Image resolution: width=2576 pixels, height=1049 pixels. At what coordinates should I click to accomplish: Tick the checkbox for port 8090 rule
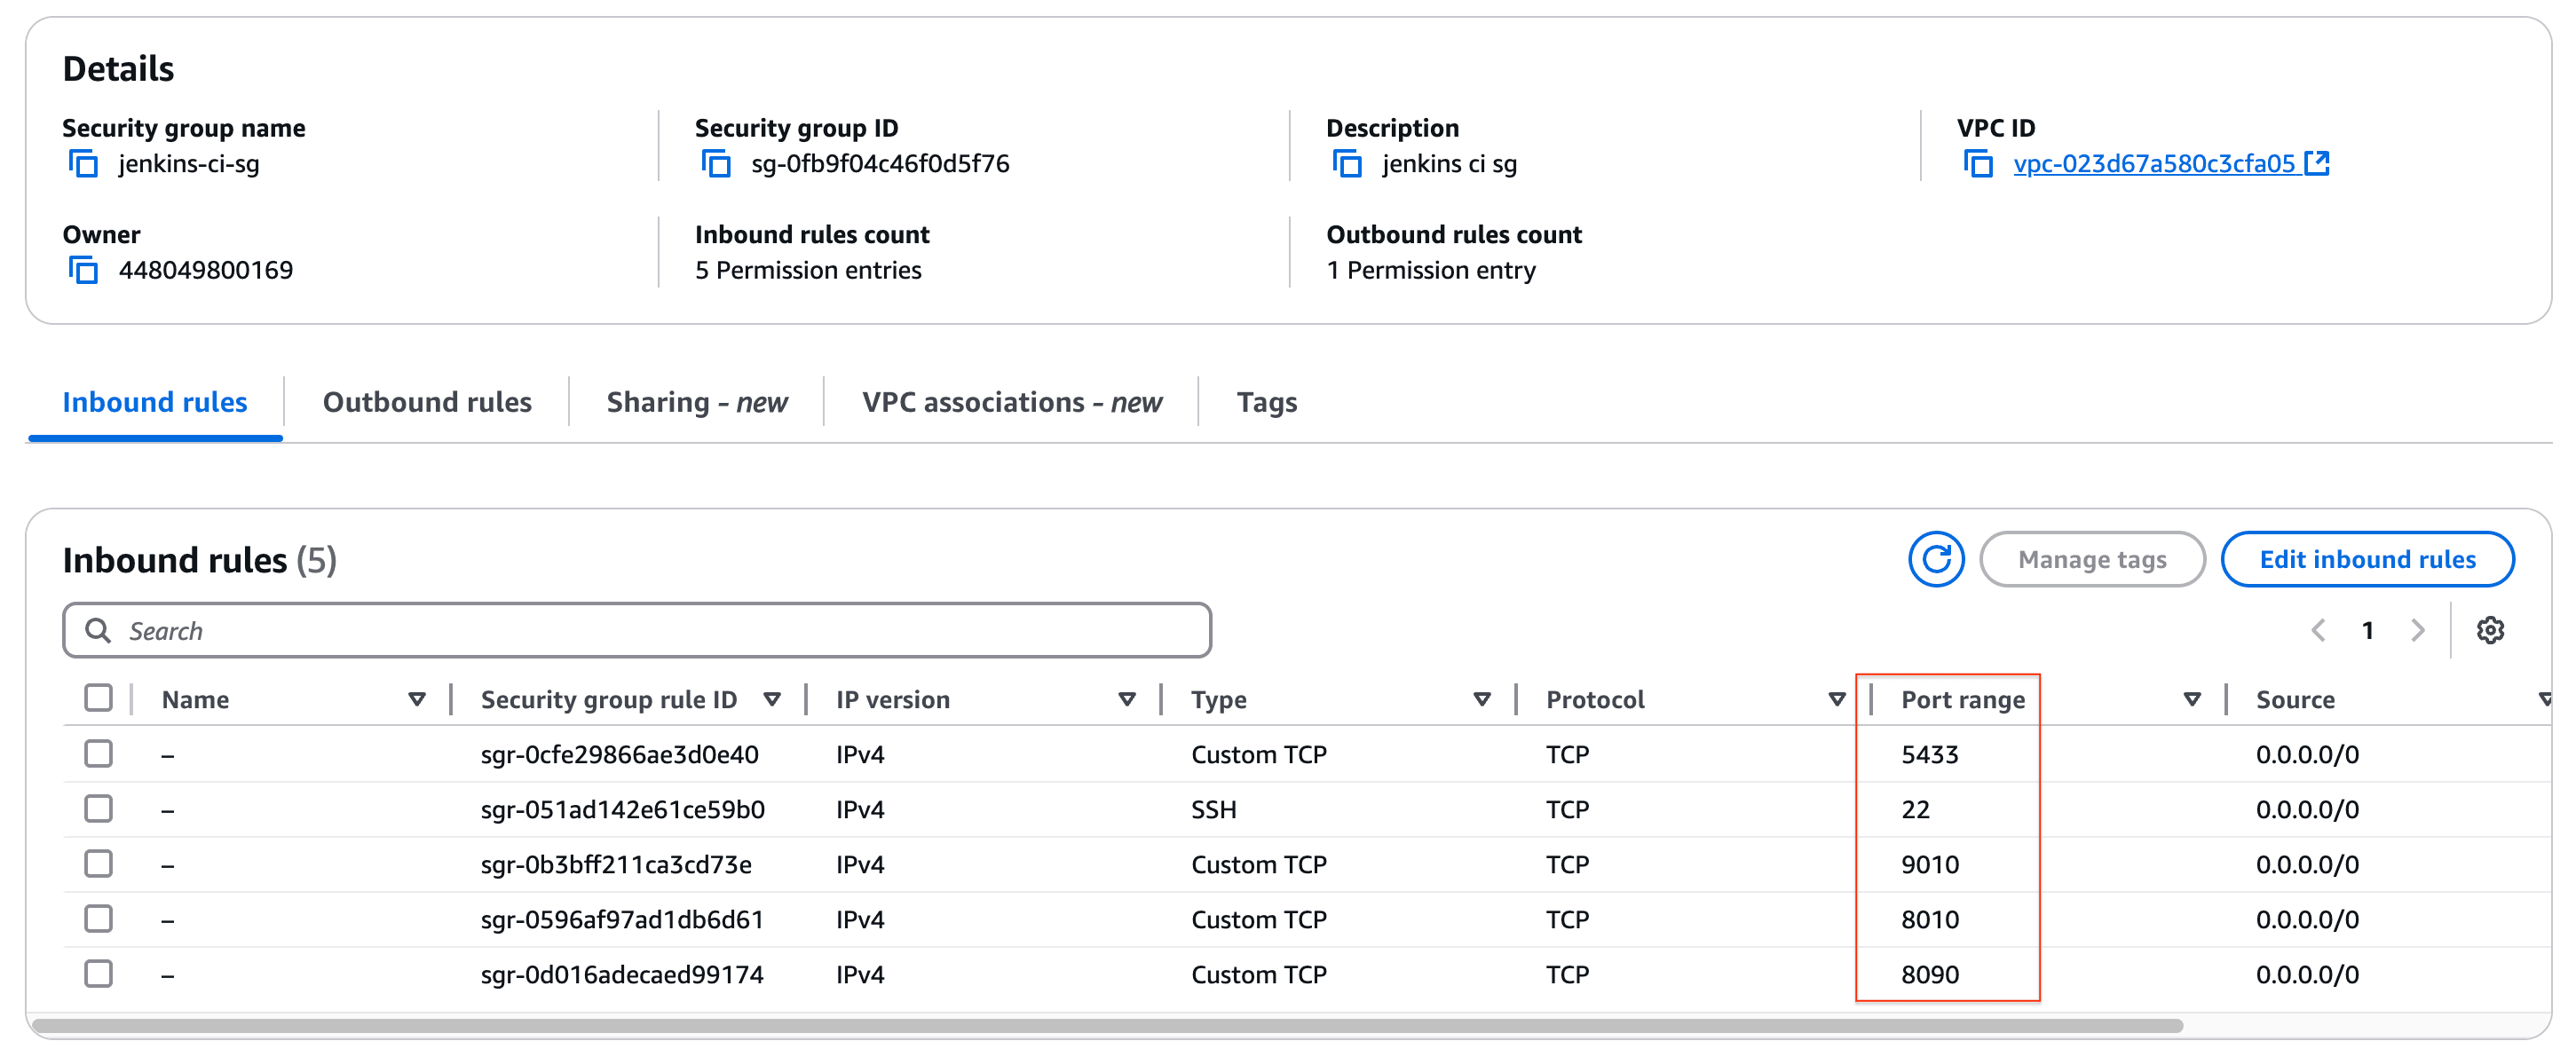point(98,973)
